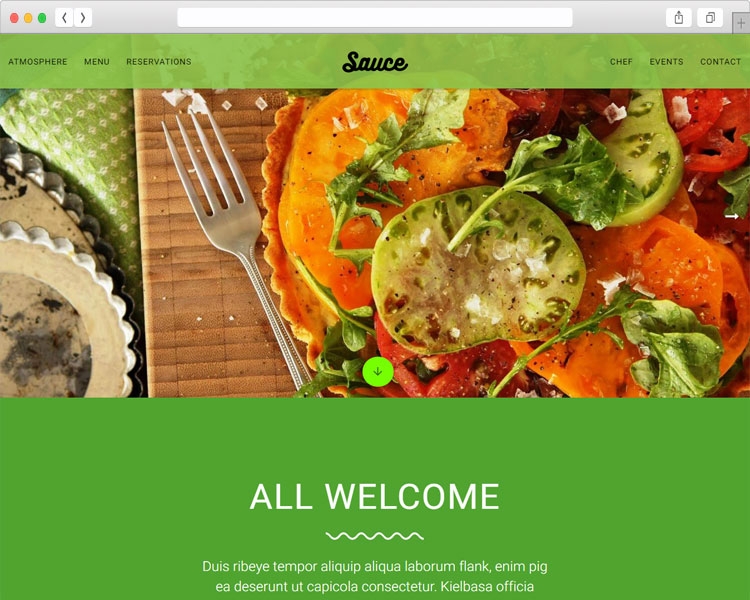
Task: Click the browser address bar
Action: click(x=375, y=18)
